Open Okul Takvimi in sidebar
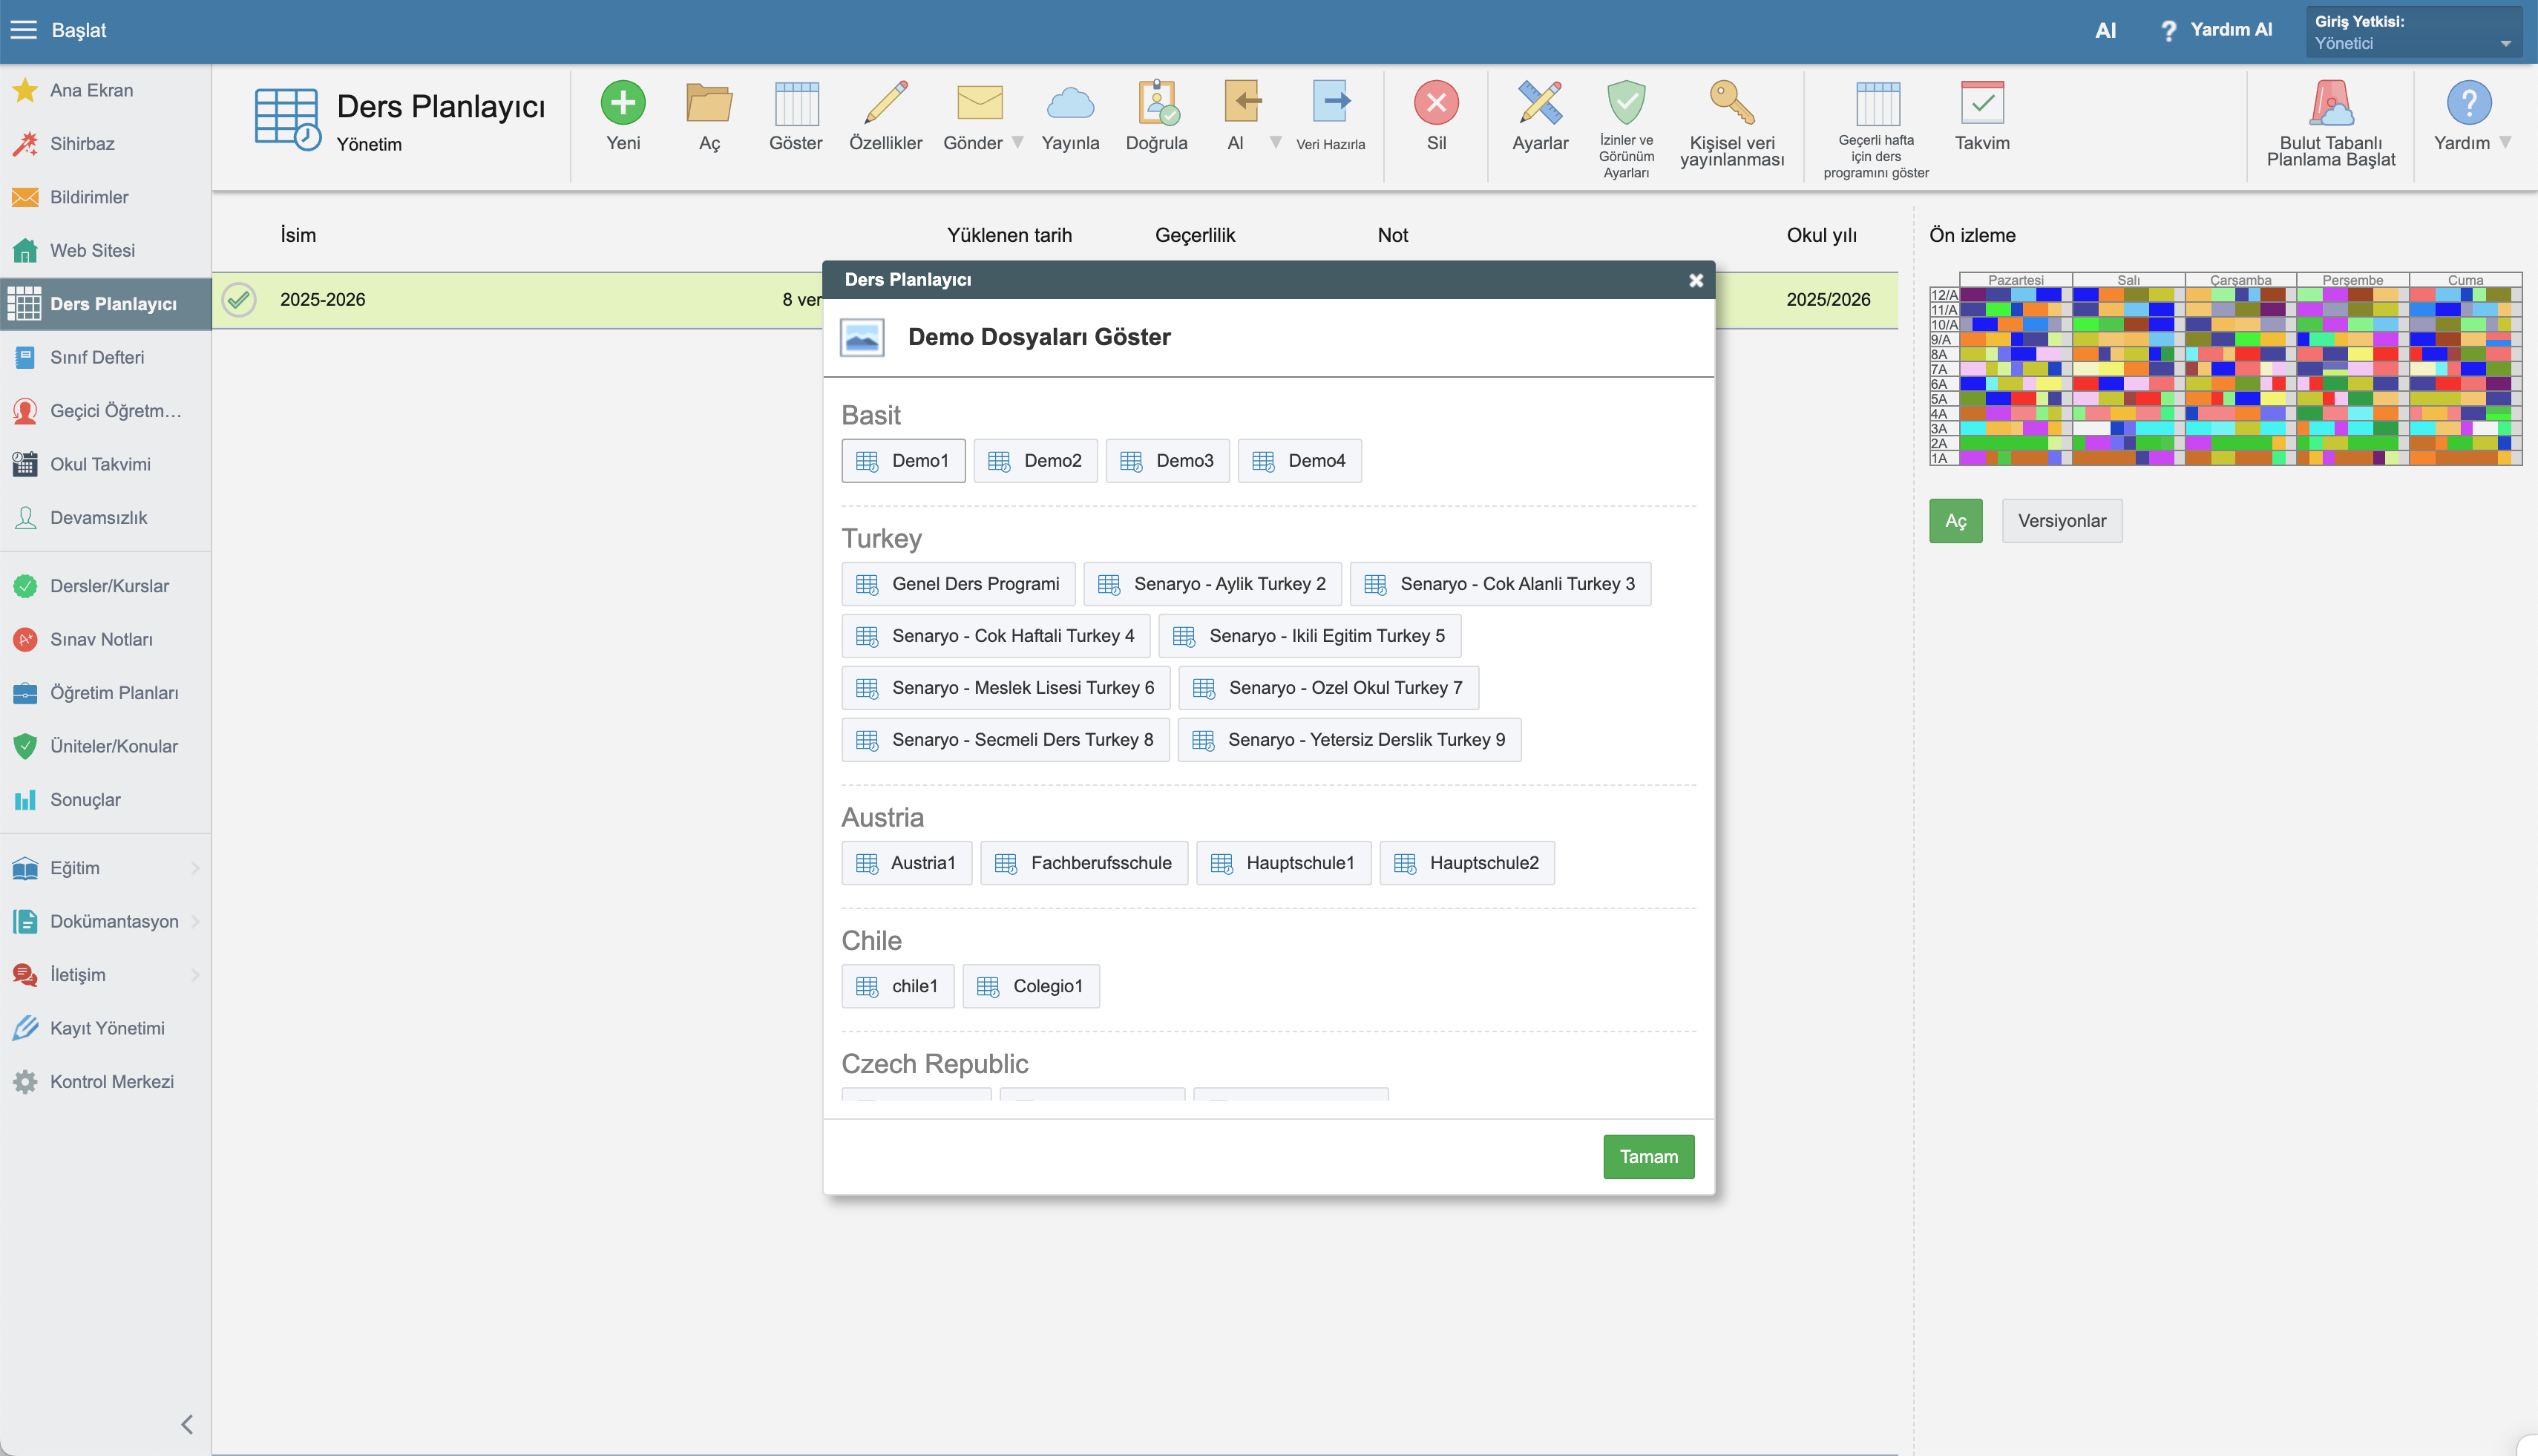2538x1456 pixels. point(106,464)
